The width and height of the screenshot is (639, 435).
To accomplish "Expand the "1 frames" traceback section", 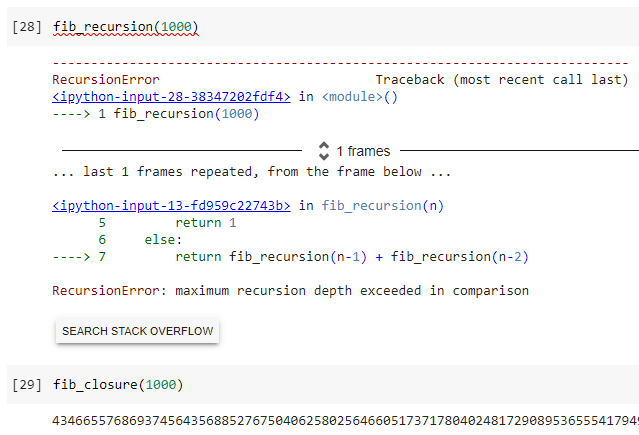I will pos(362,151).
